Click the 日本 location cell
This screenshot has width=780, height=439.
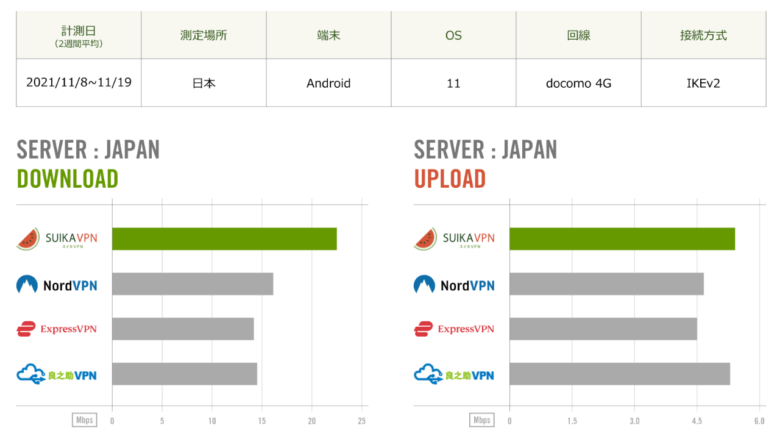(203, 83)
